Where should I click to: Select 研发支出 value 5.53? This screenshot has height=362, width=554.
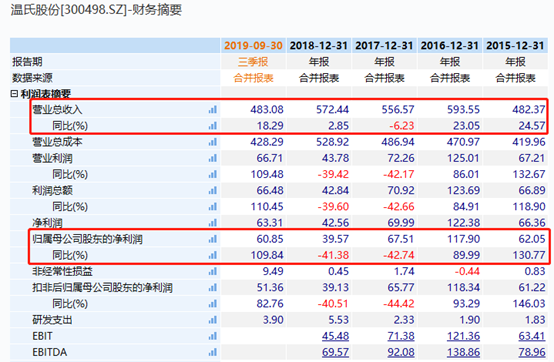click(x=338, y=320)
